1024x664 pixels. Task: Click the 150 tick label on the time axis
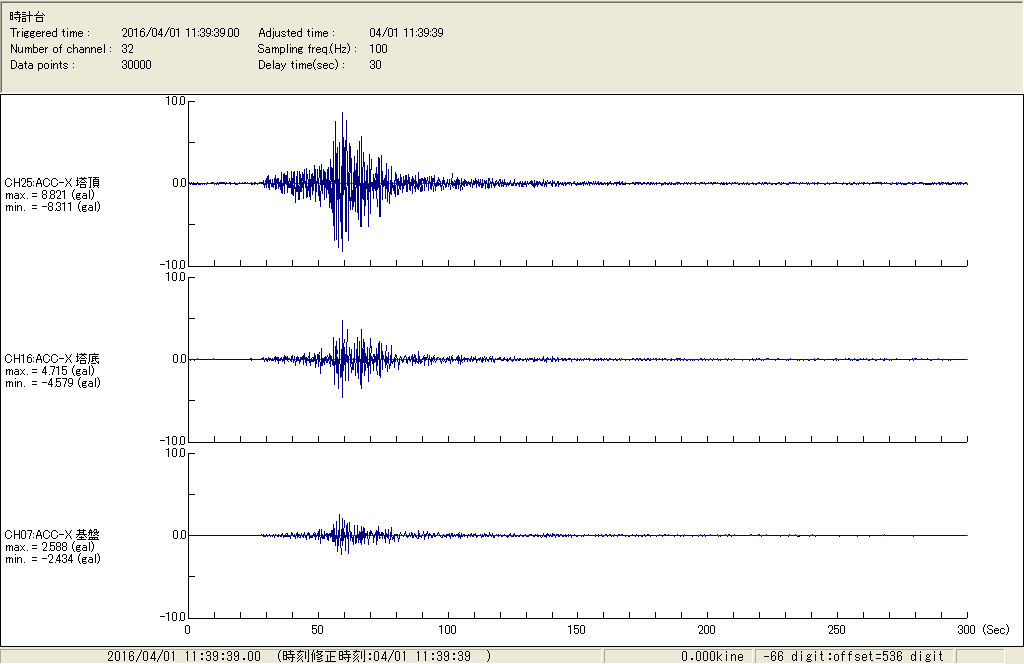tap(577, 631)
